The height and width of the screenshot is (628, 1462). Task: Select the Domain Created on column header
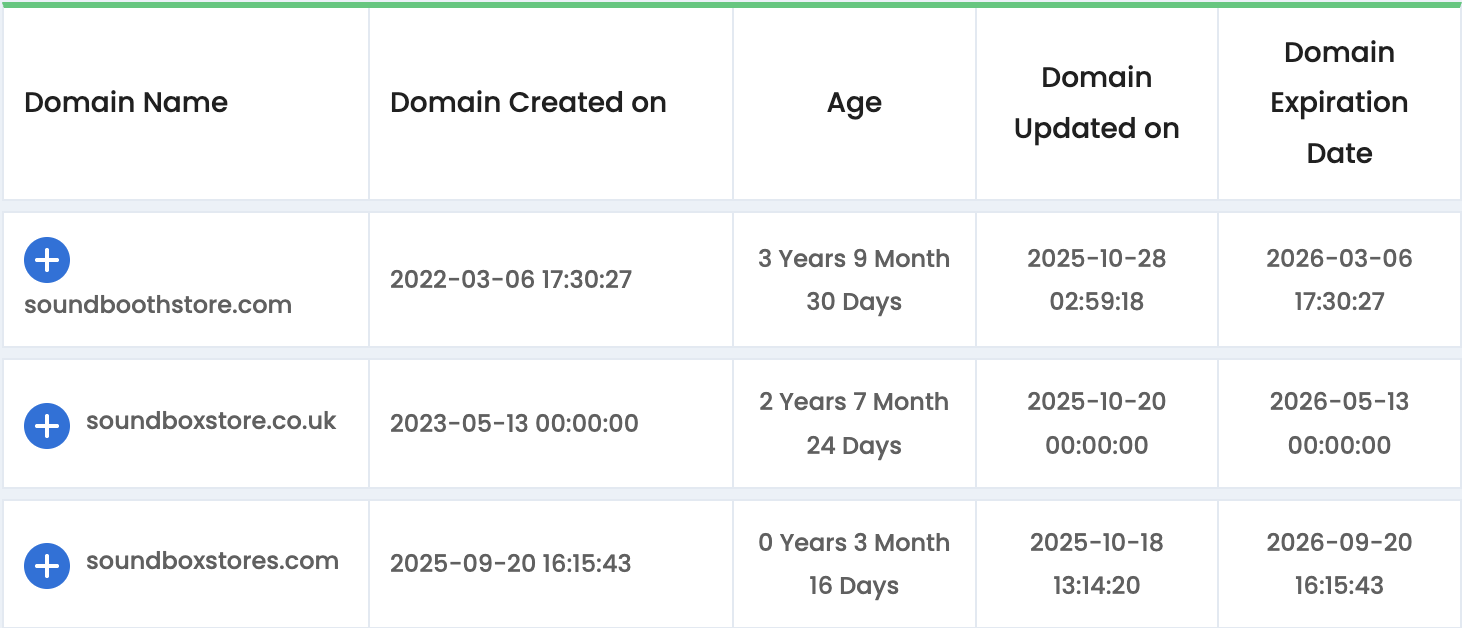point(528,102)
